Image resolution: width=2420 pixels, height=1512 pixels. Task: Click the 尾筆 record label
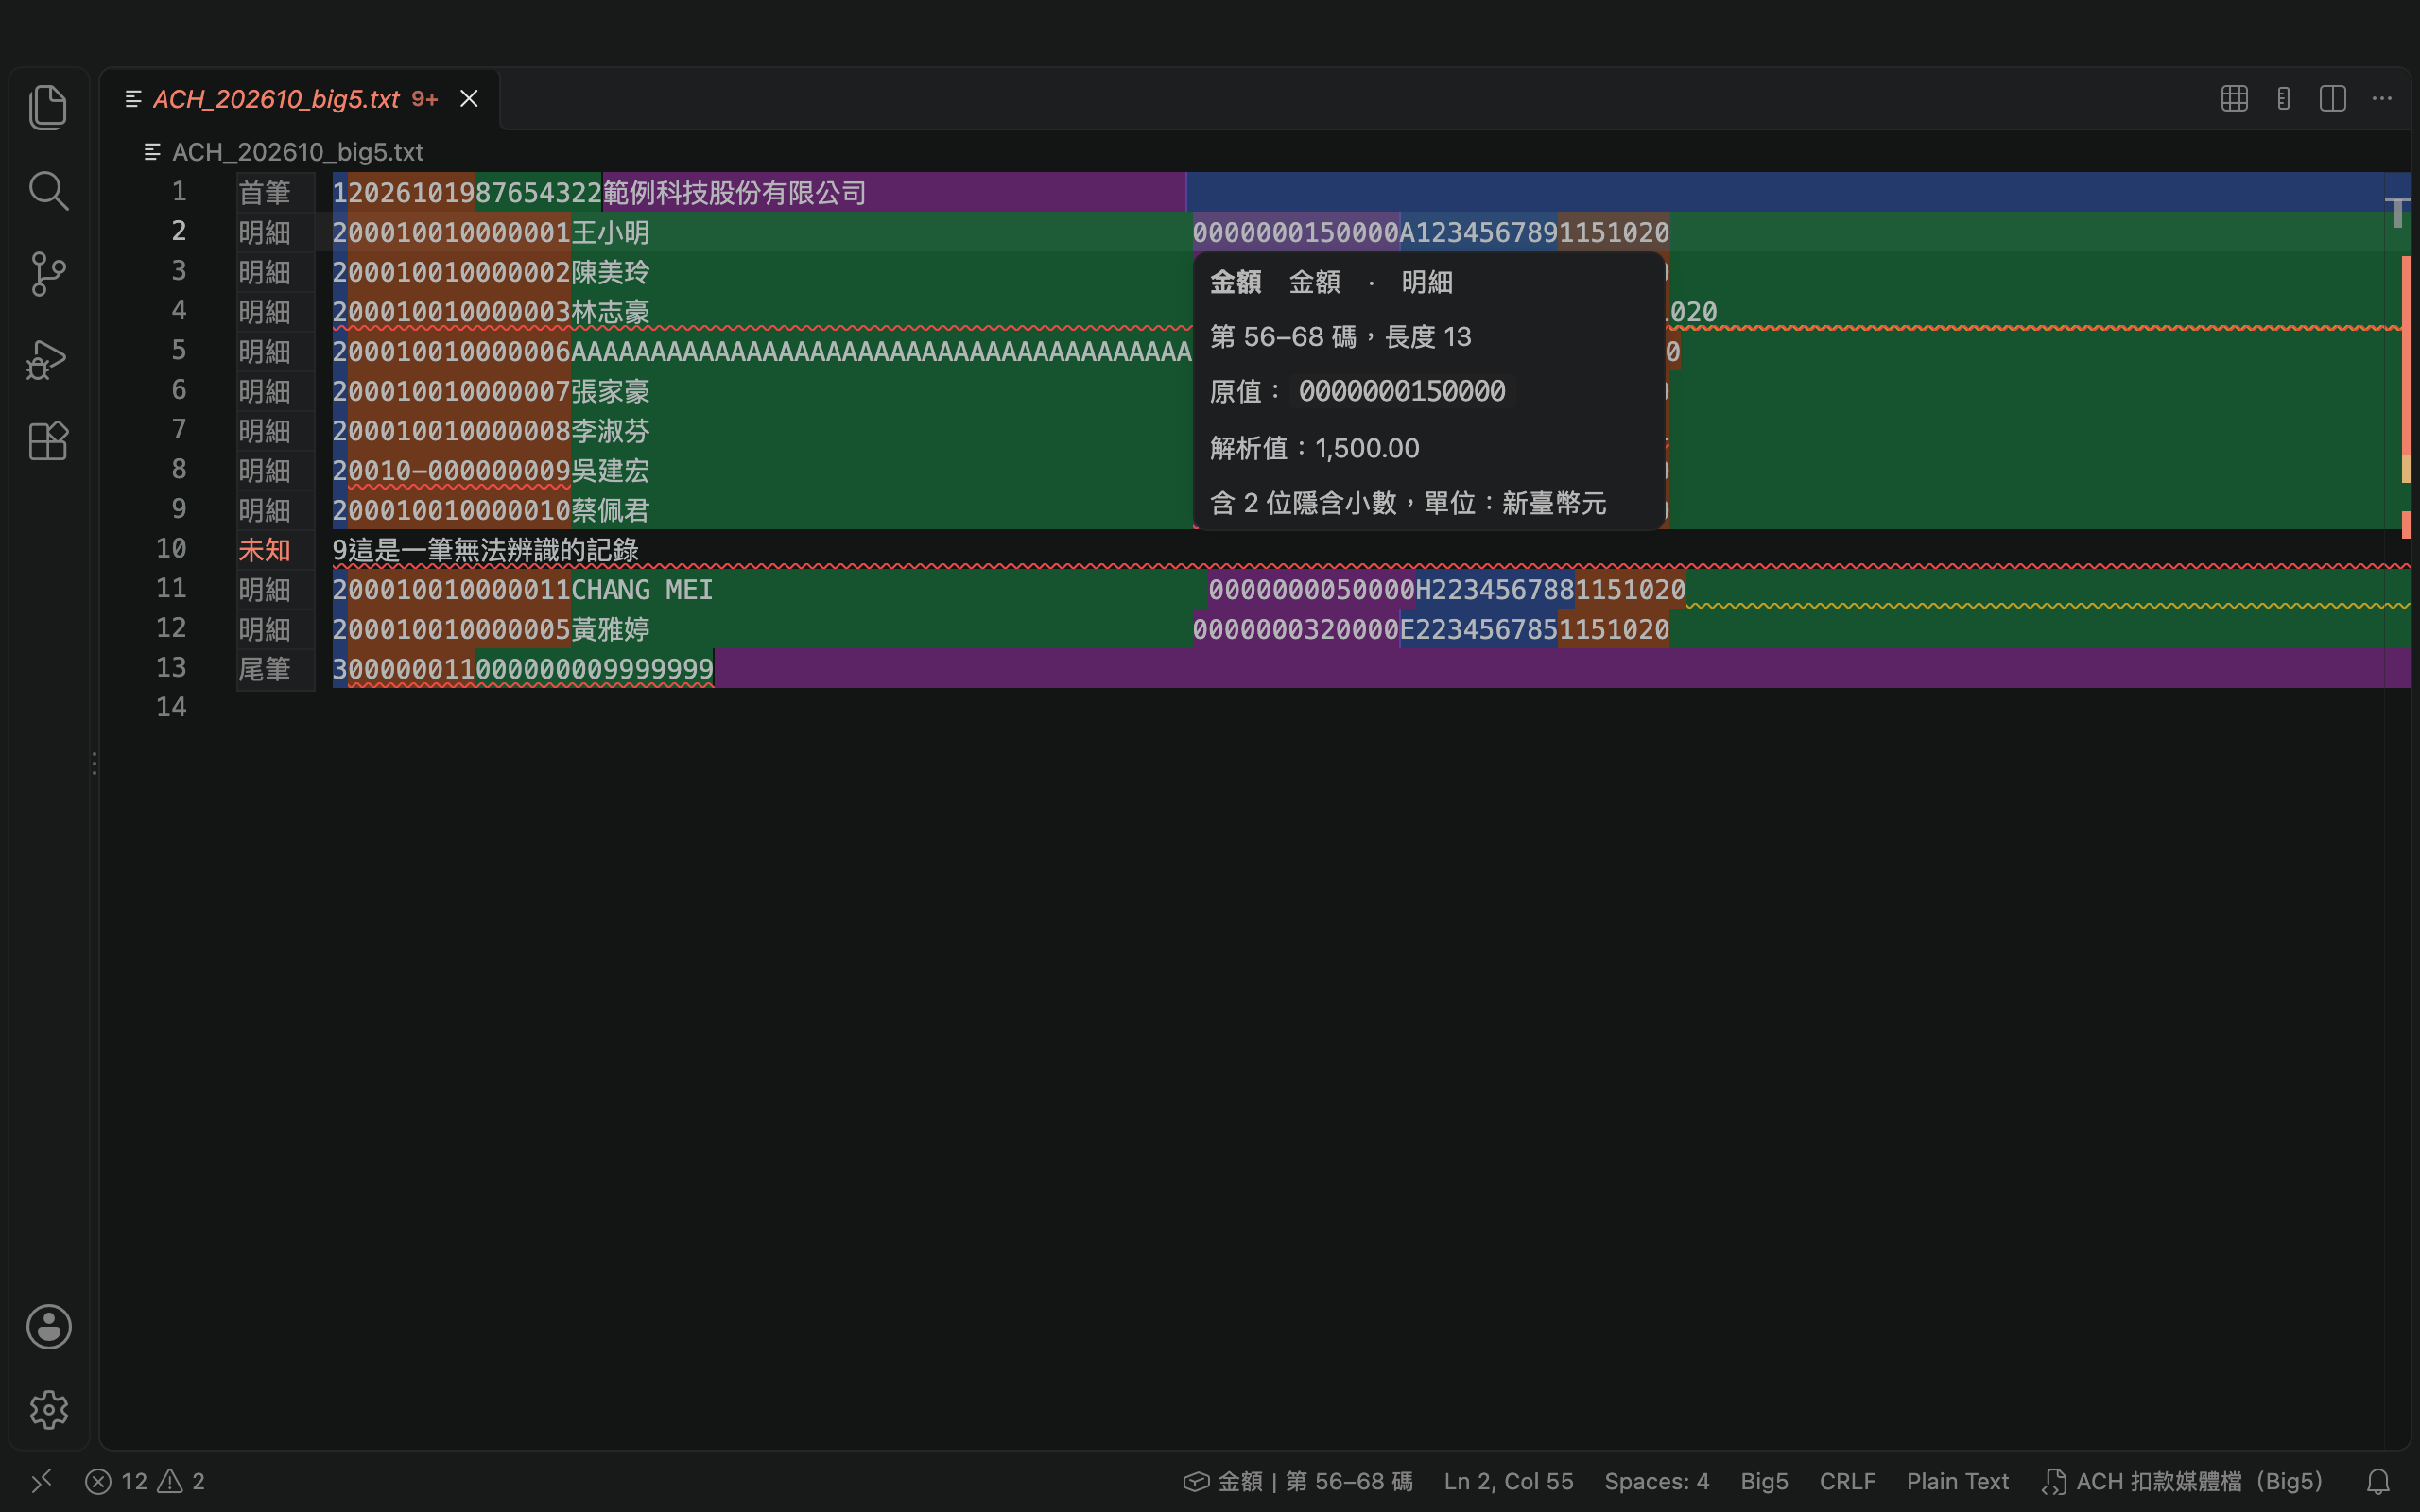click(264, 668)
